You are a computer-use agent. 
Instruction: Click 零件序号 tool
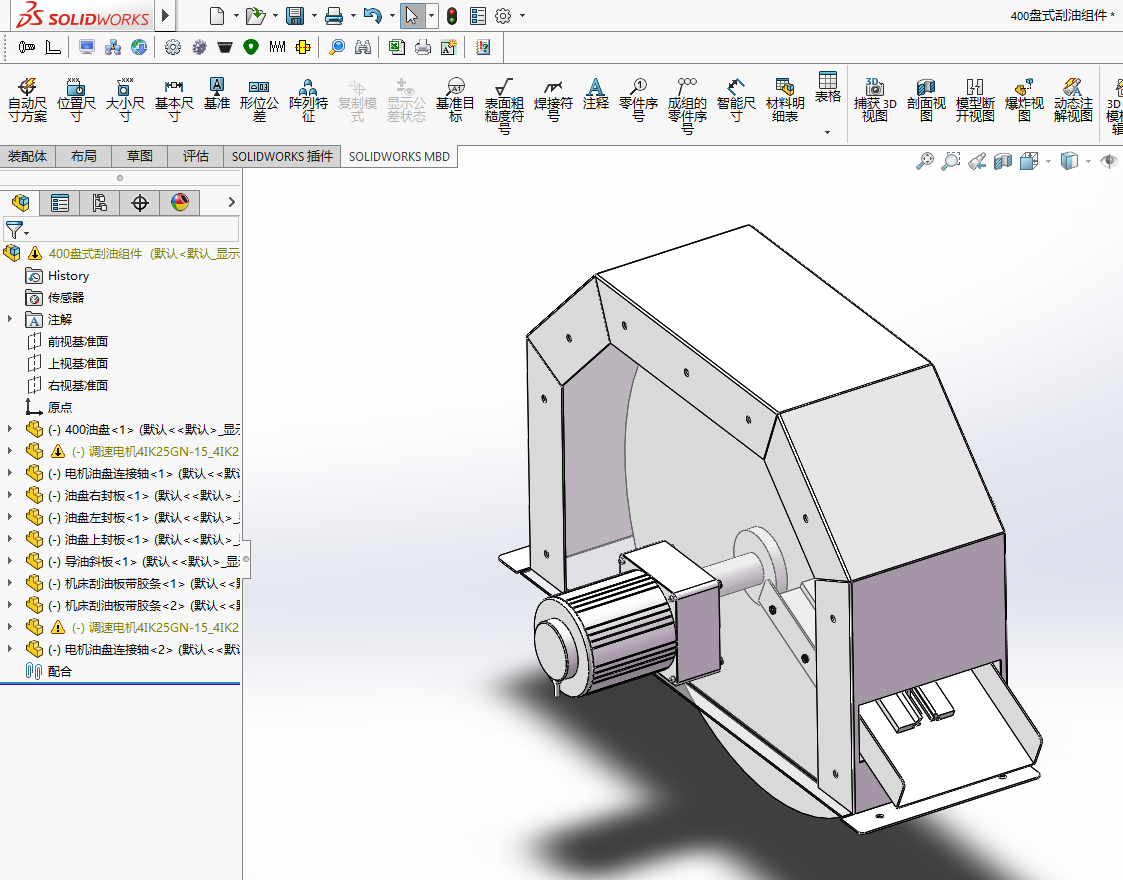click(x=638, y=100)
